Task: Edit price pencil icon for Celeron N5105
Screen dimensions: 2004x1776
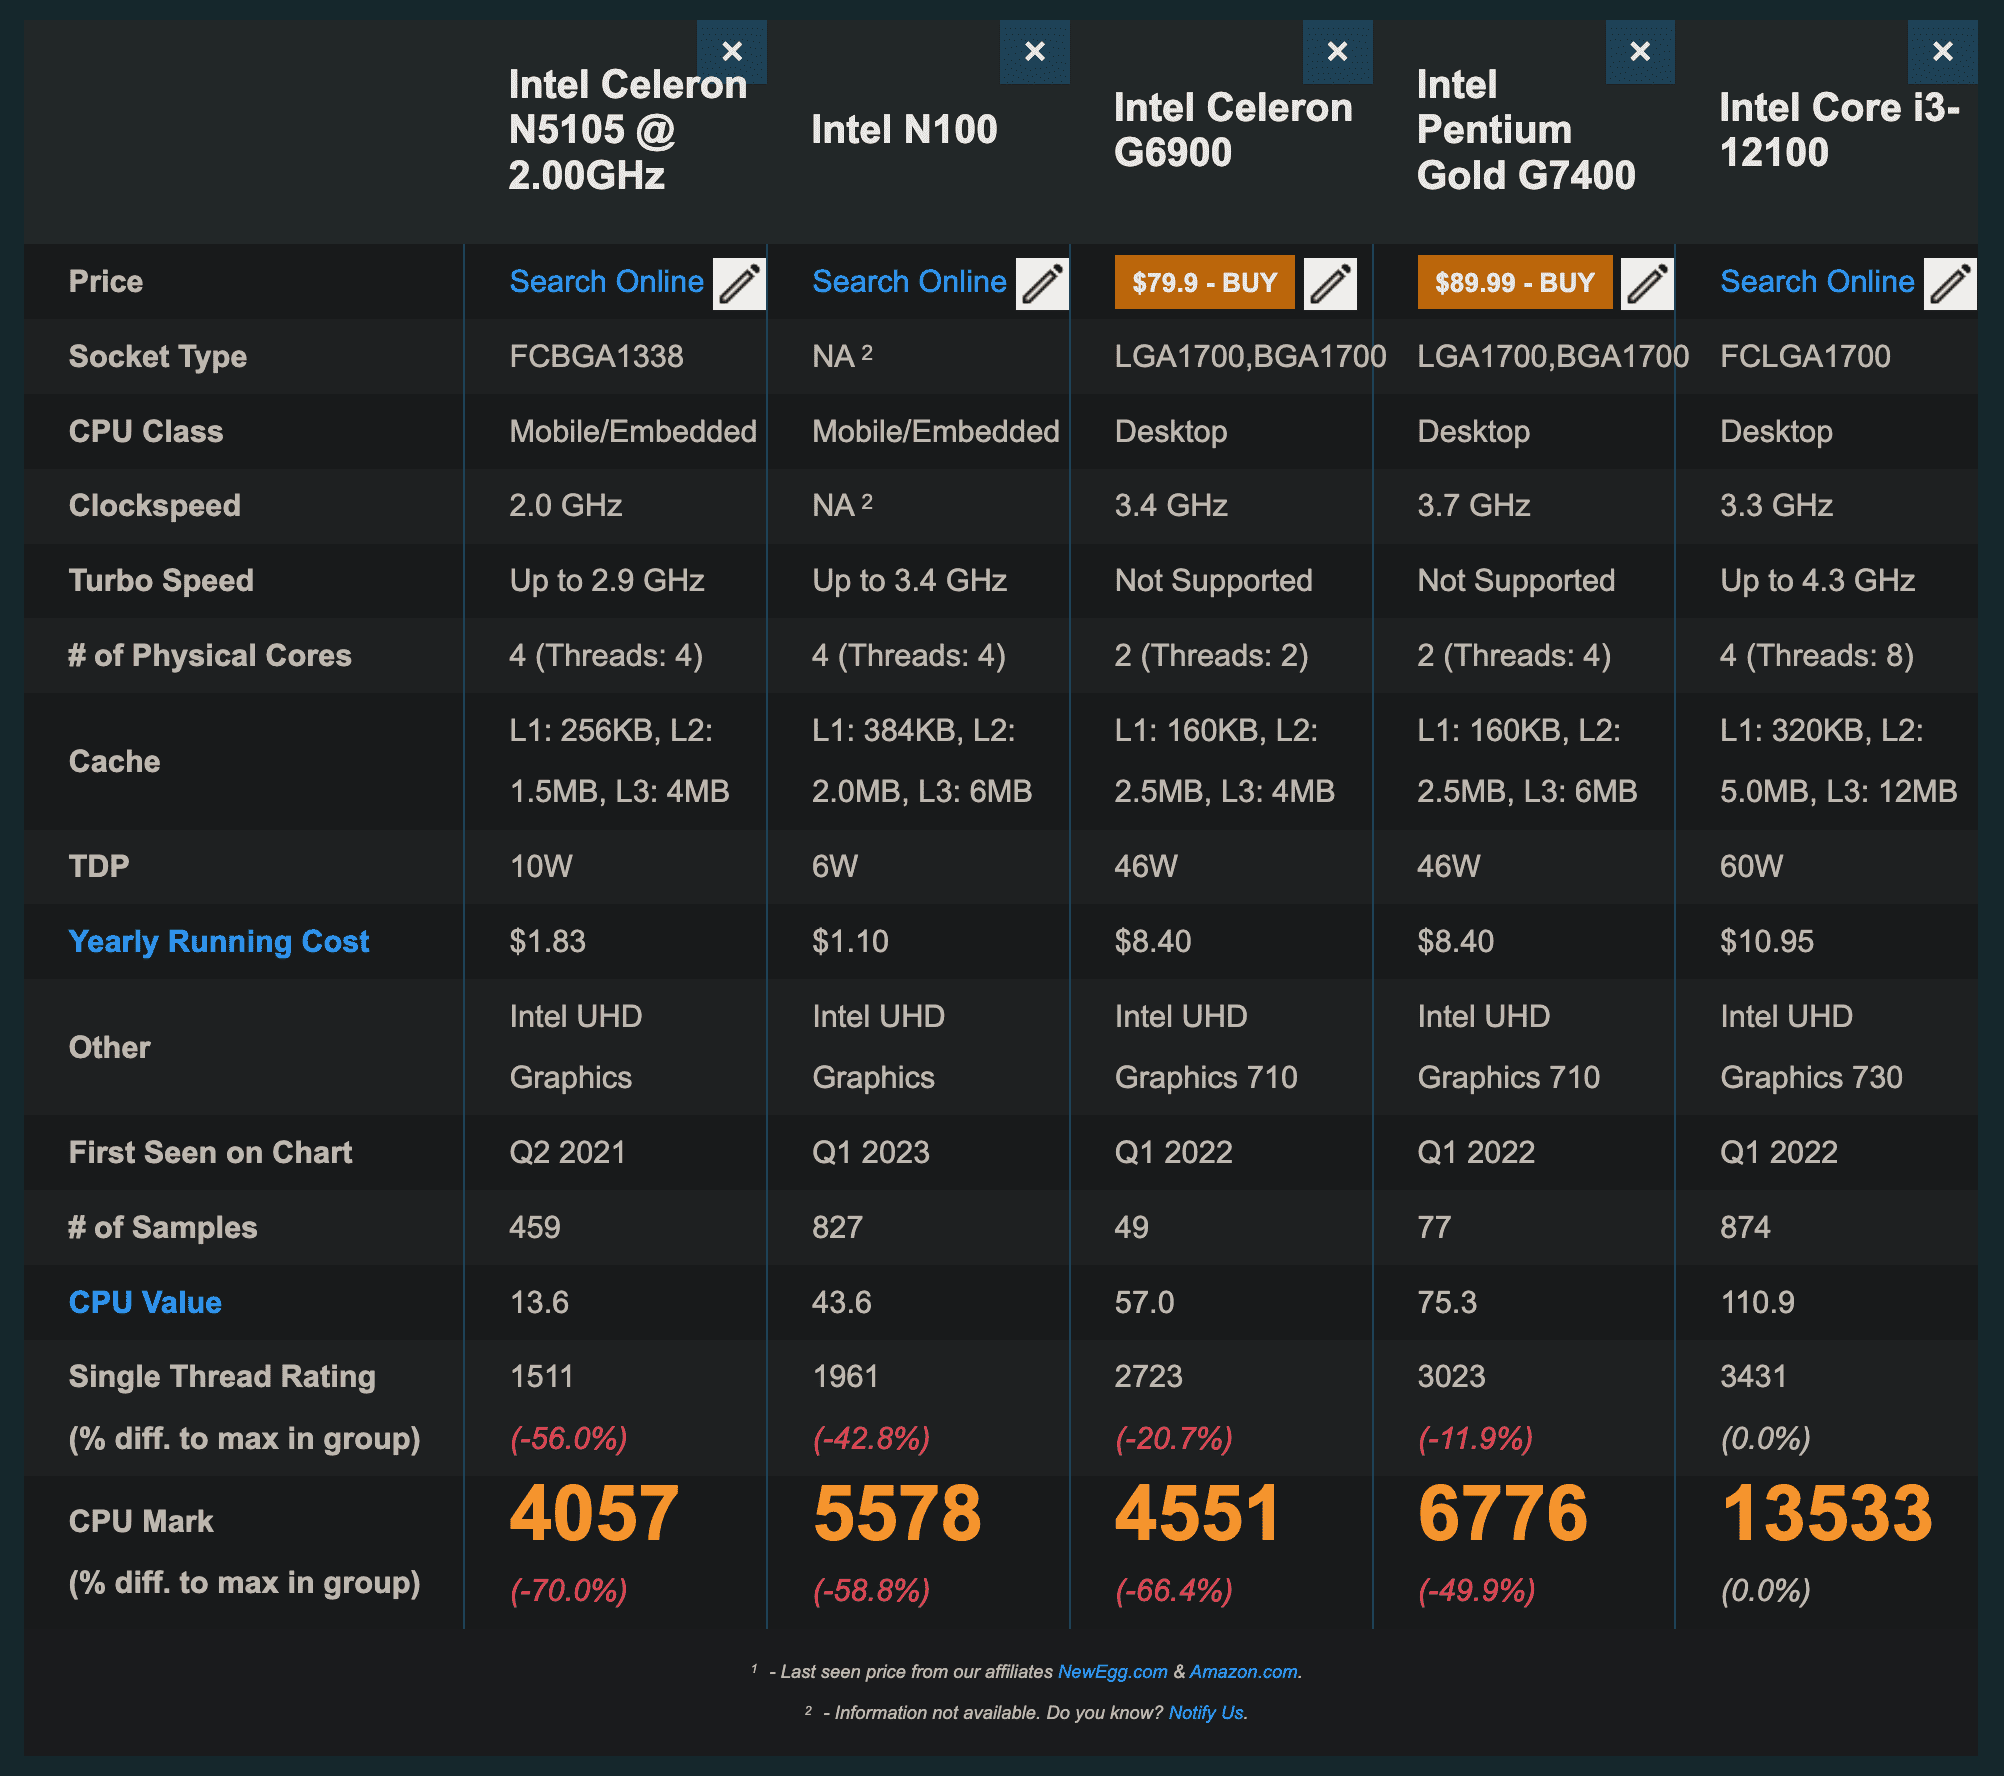Action: [x=740, y=283]
